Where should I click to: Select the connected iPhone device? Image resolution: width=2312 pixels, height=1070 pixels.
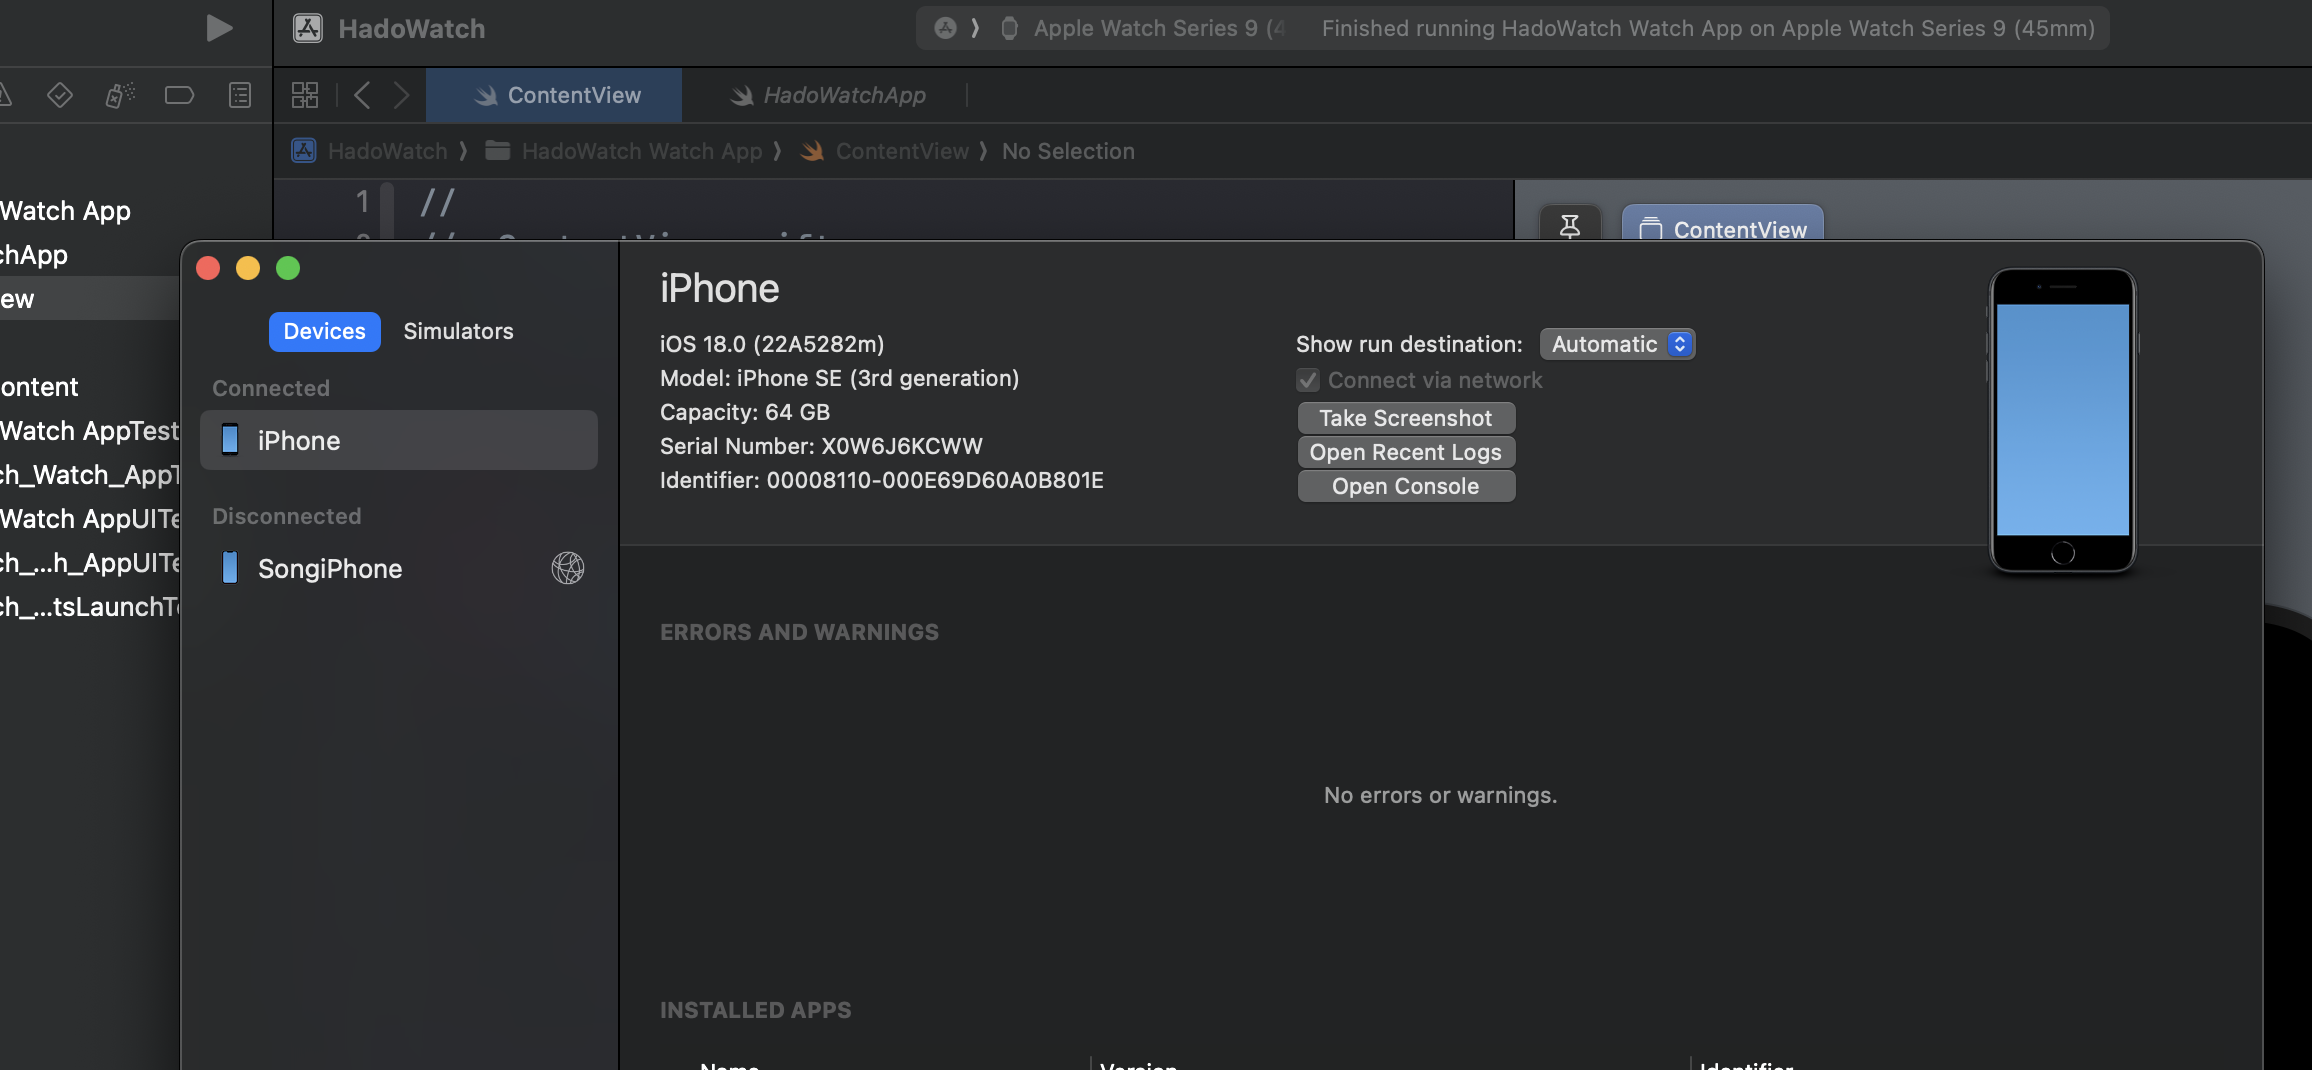[399, 440]
